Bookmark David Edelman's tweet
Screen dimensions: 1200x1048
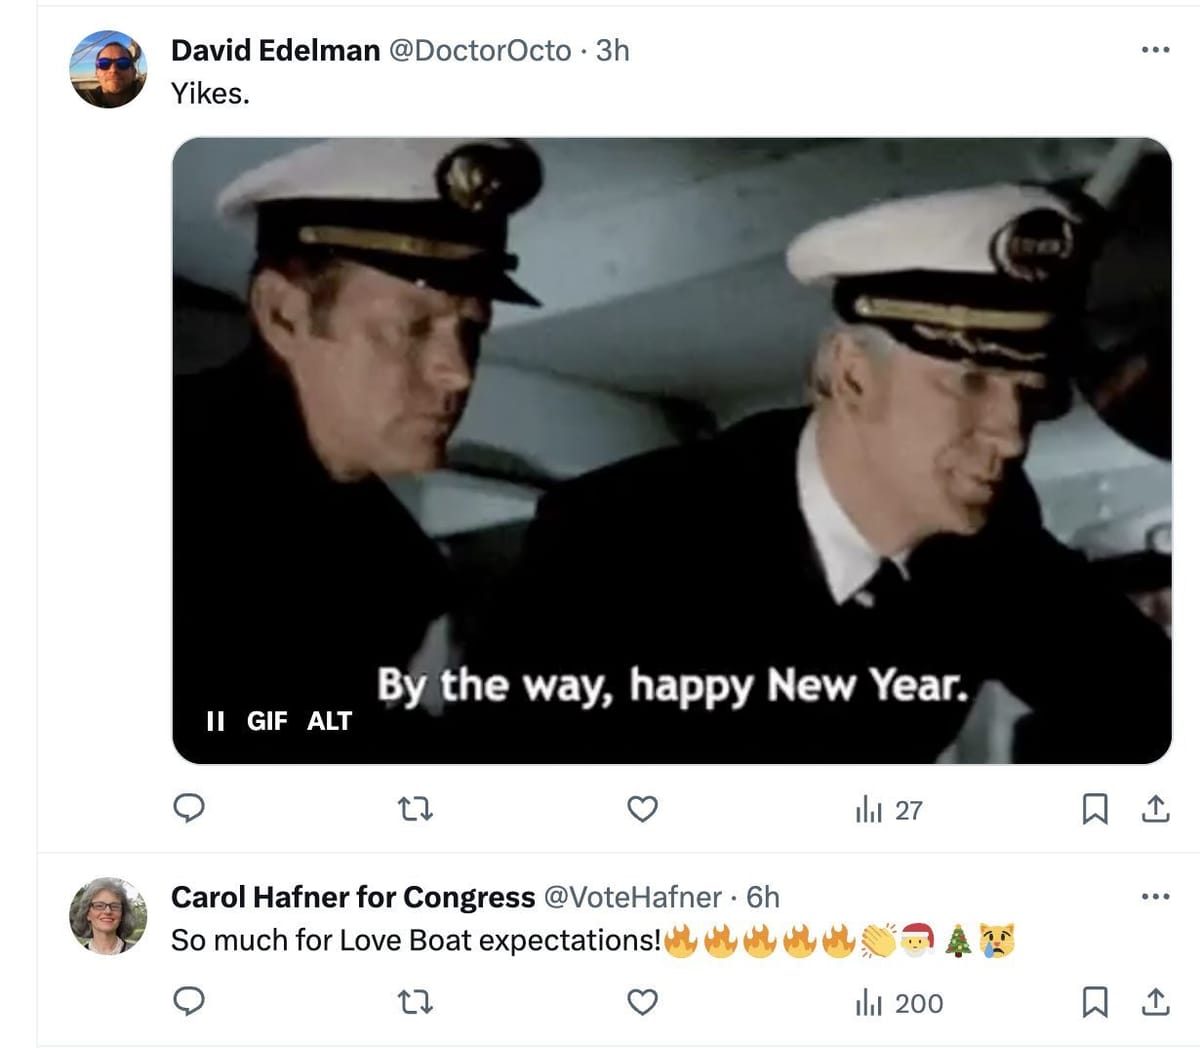(1095, 808)
